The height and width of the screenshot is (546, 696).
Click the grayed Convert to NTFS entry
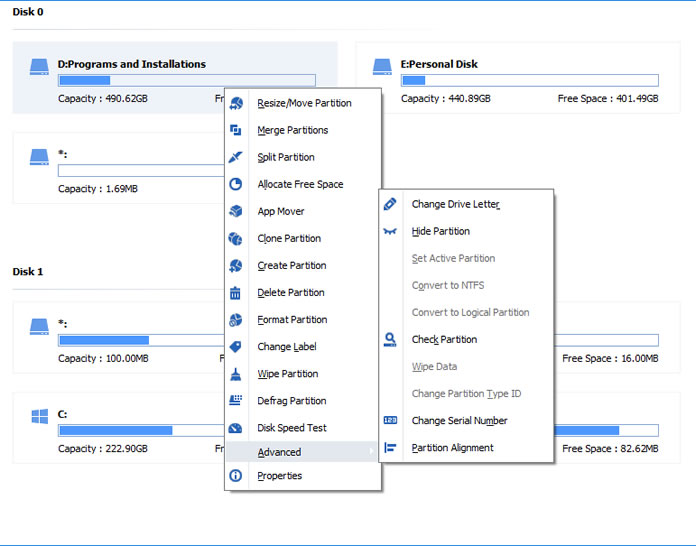point(466,285)
